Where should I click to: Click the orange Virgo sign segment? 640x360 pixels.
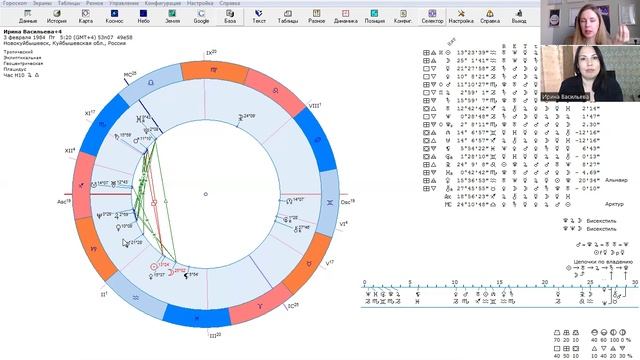213,70
